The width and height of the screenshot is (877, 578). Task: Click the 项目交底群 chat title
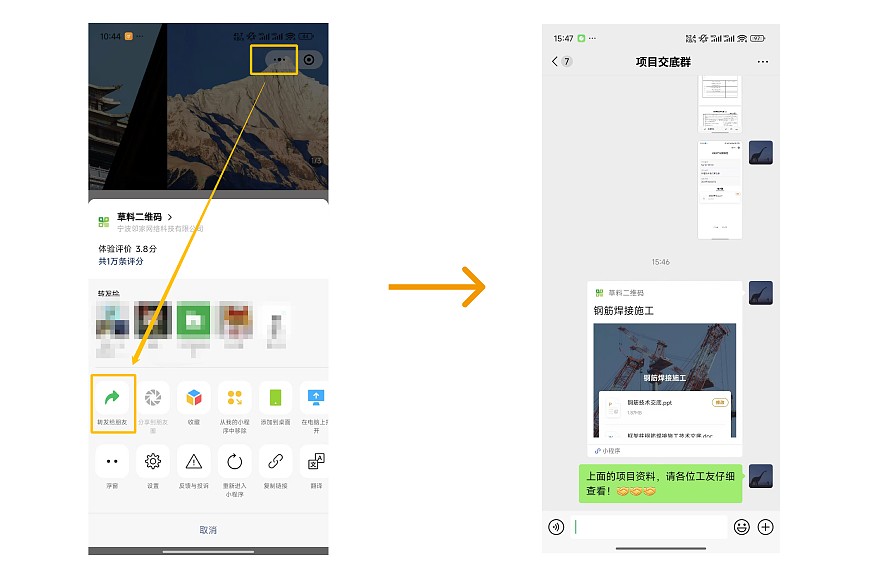point(663,62)
